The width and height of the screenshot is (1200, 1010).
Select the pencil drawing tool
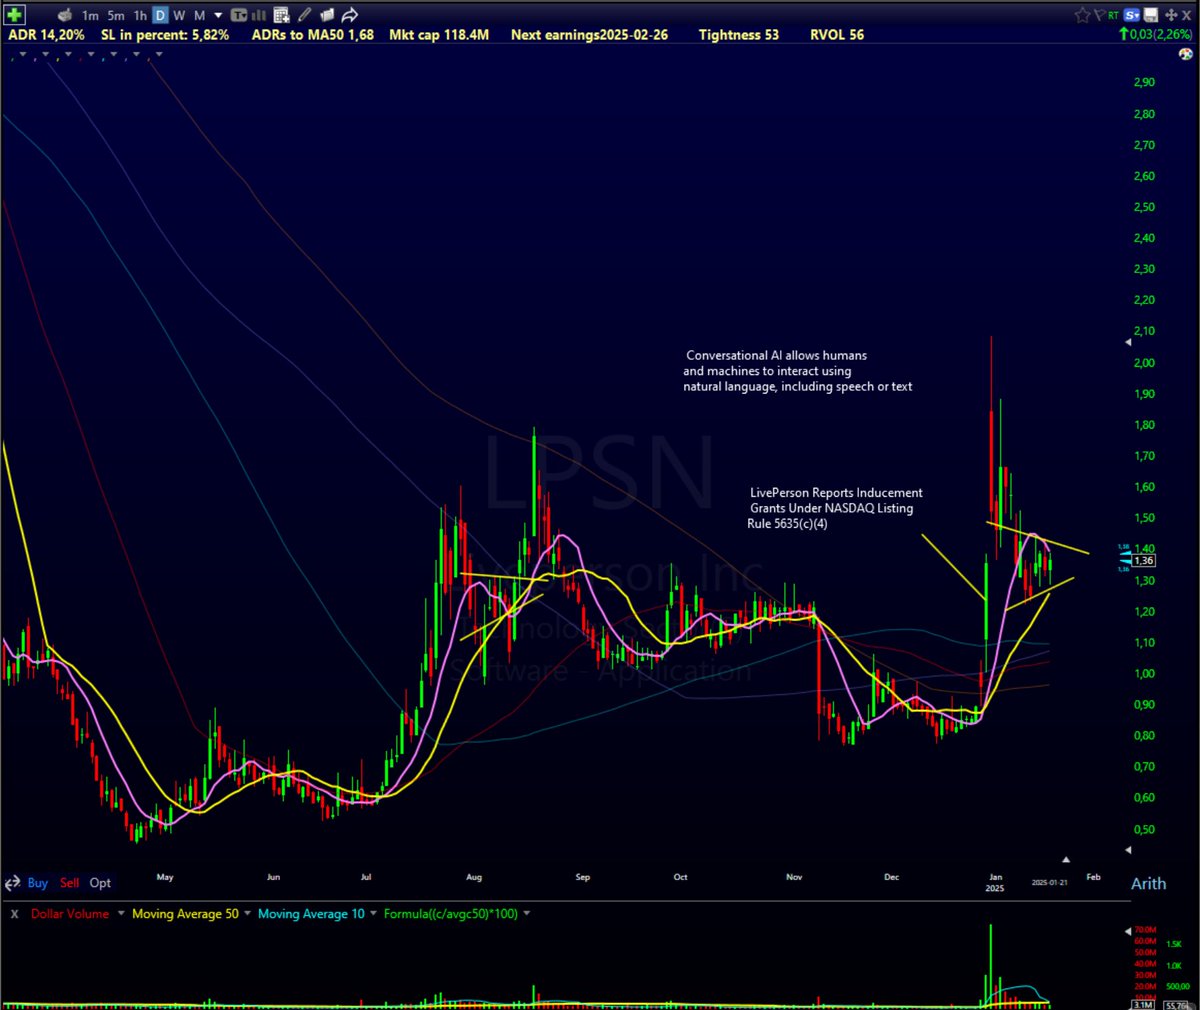pos(304,15)
